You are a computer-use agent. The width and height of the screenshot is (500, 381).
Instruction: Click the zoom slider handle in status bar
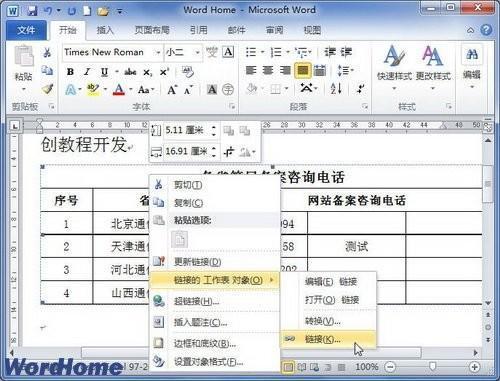point(432,367)
